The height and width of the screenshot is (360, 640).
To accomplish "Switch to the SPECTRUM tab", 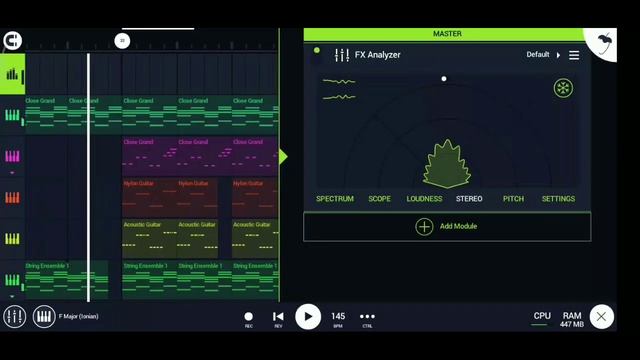I will click(x=335, y=199).
